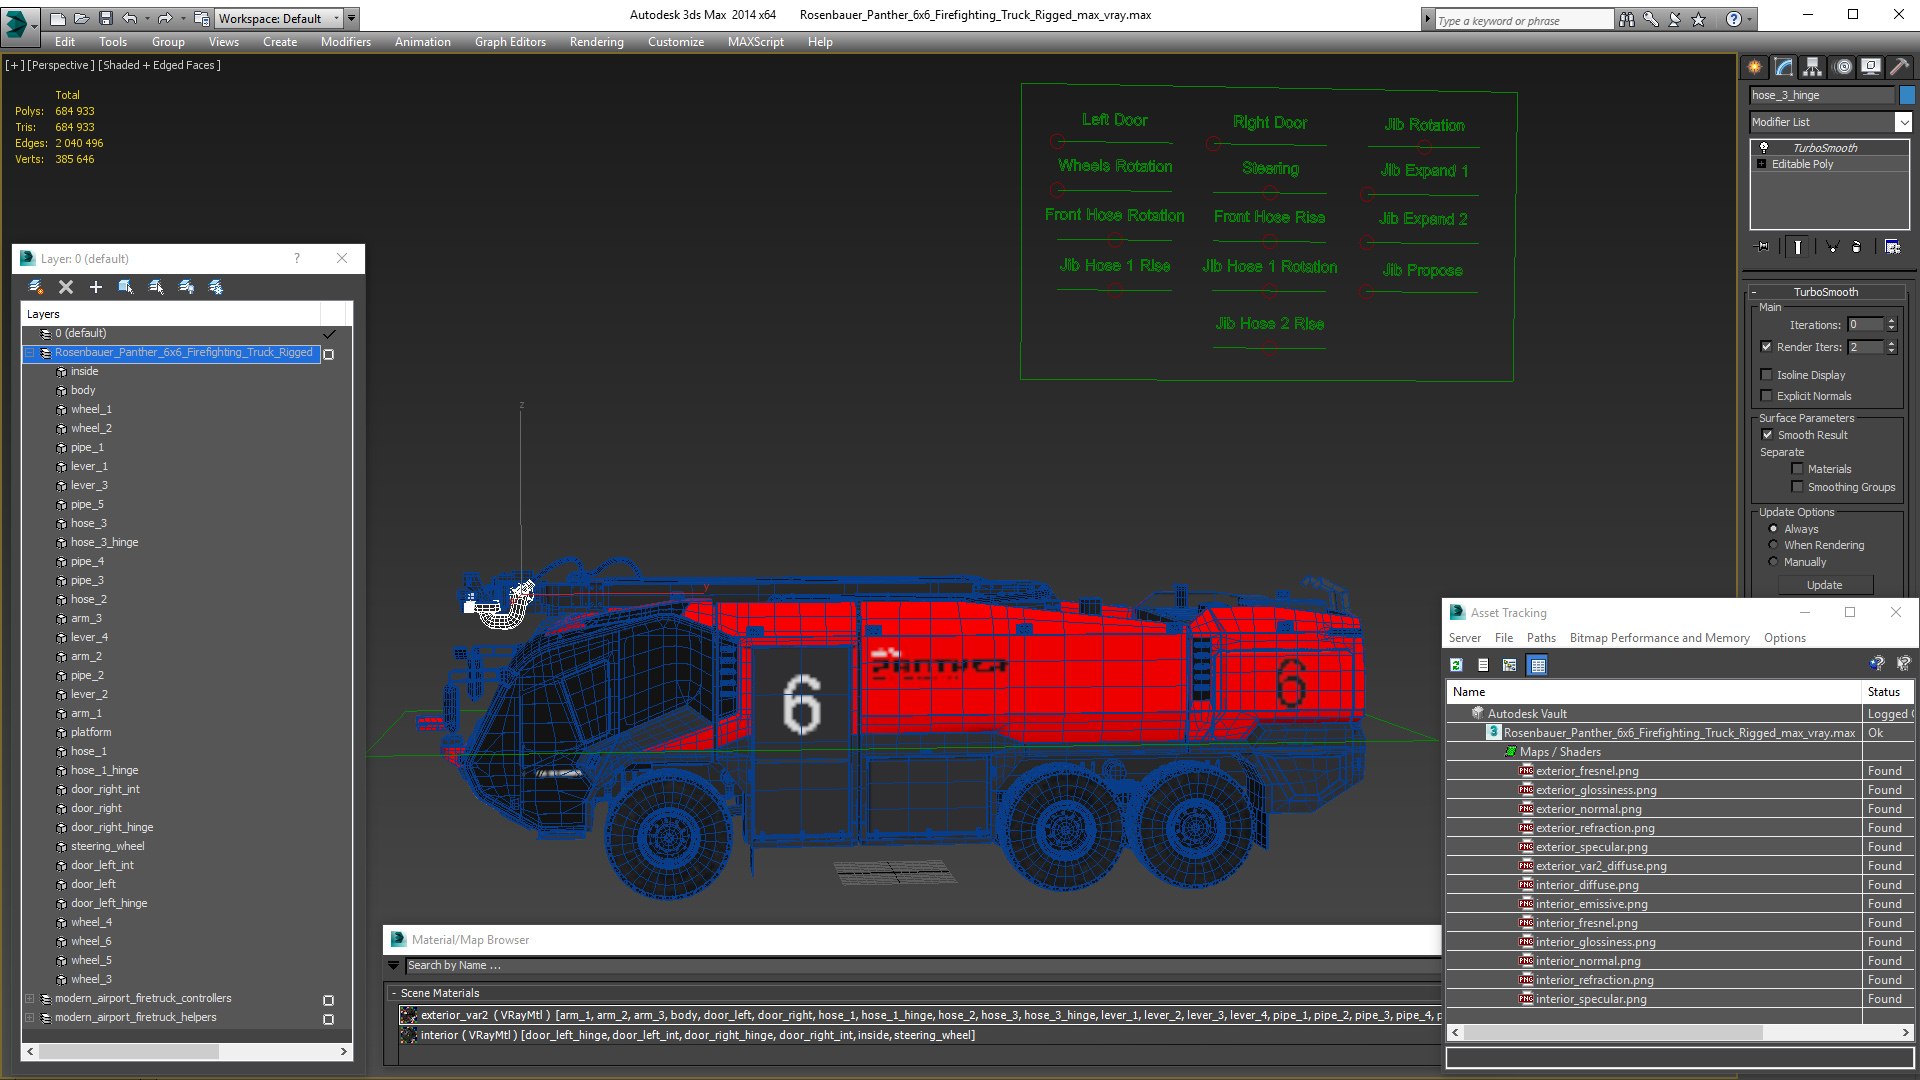Select hose_3_hinge layer item
The height and width of the screenshot is (1080, 1920).
pos(104,542)
